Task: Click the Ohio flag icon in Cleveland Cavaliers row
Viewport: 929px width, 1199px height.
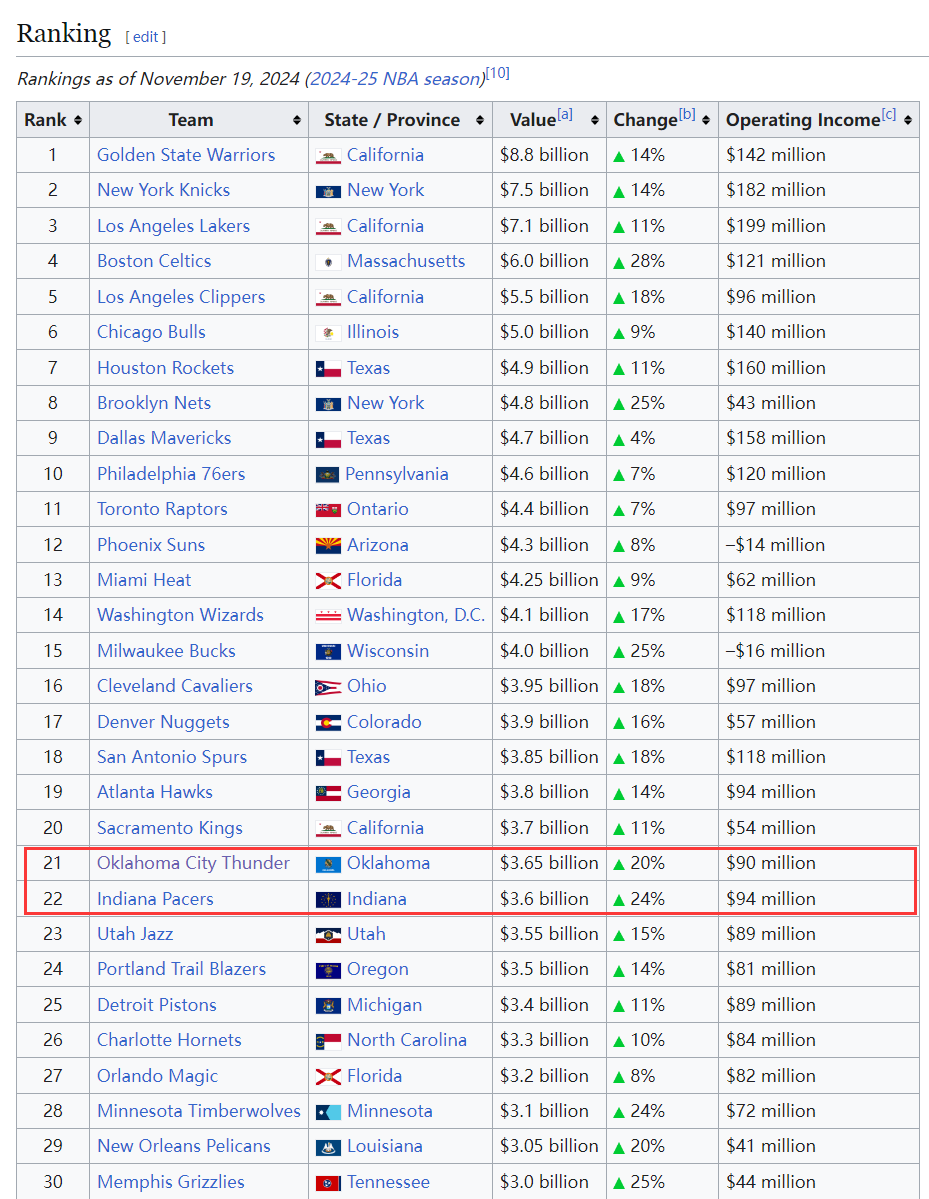Action: pos(328,687)
